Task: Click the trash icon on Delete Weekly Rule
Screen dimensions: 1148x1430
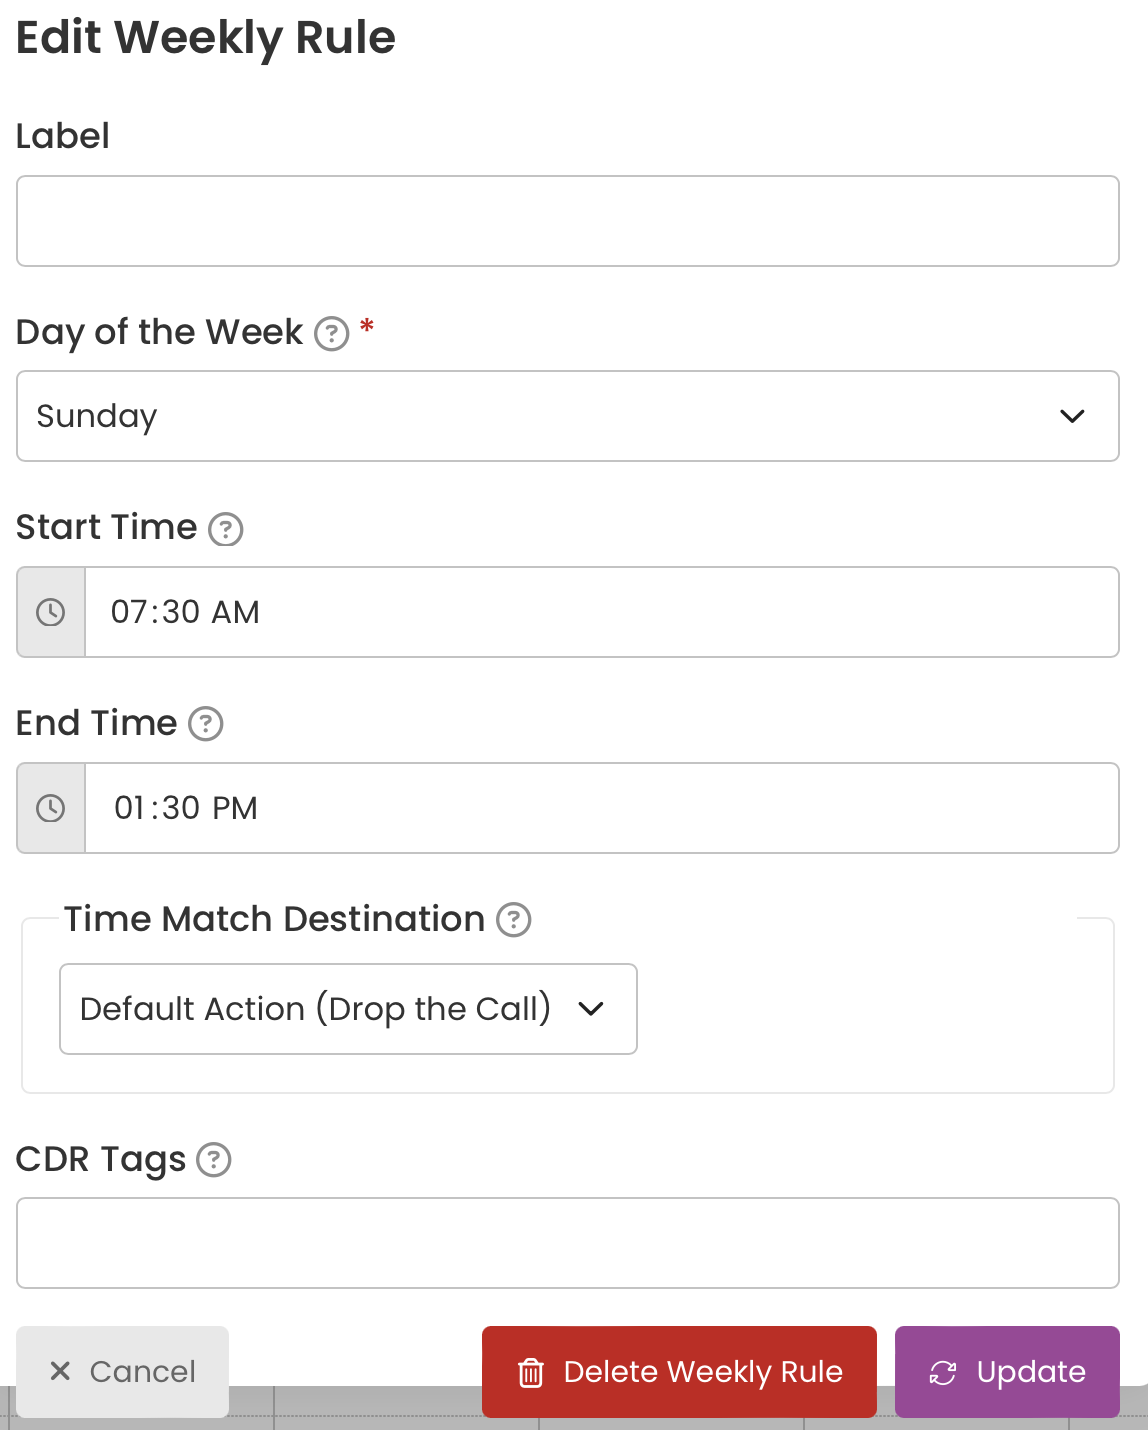Action: click(531, 1373)
